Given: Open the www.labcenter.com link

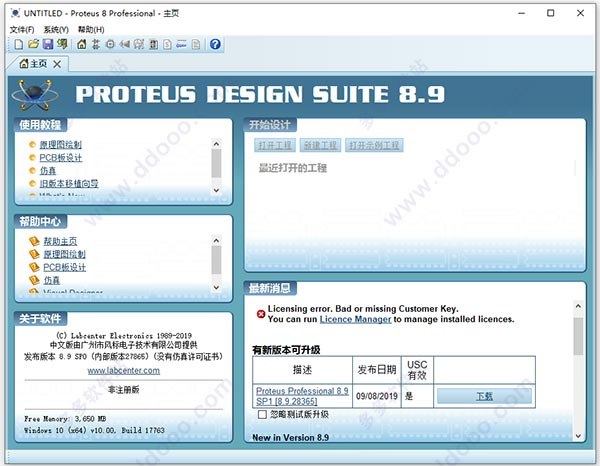Looking at the screenshot, I should [x=124, y=370].
